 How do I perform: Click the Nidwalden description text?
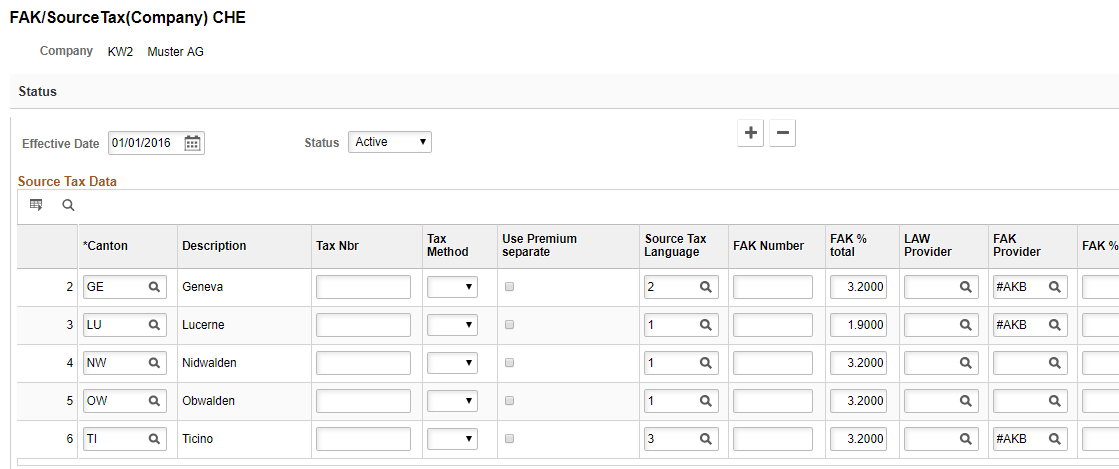[x=209, y=363]
